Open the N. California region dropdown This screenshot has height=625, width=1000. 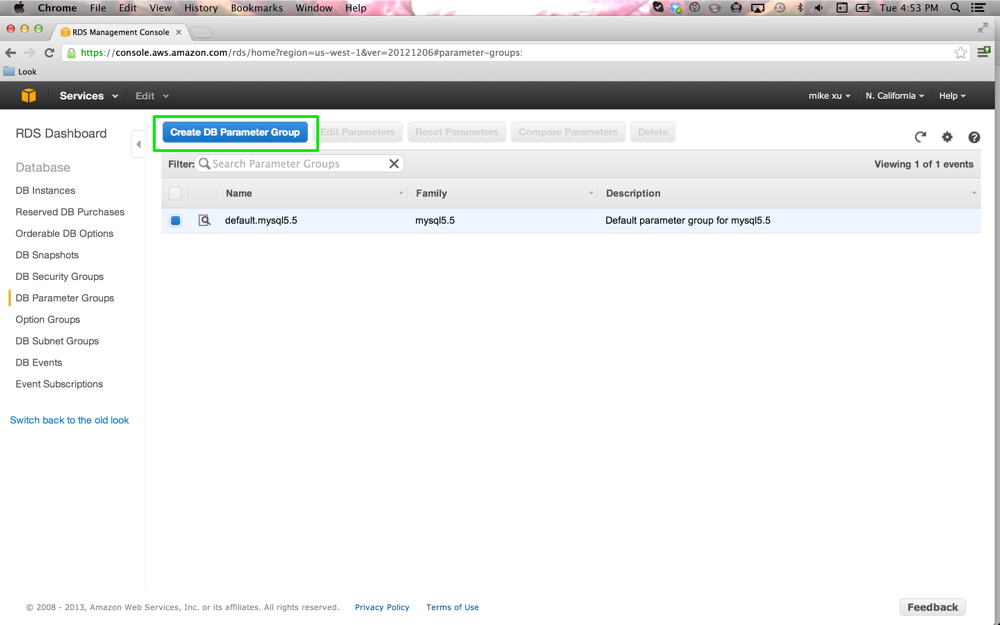(x=894, y=96)
